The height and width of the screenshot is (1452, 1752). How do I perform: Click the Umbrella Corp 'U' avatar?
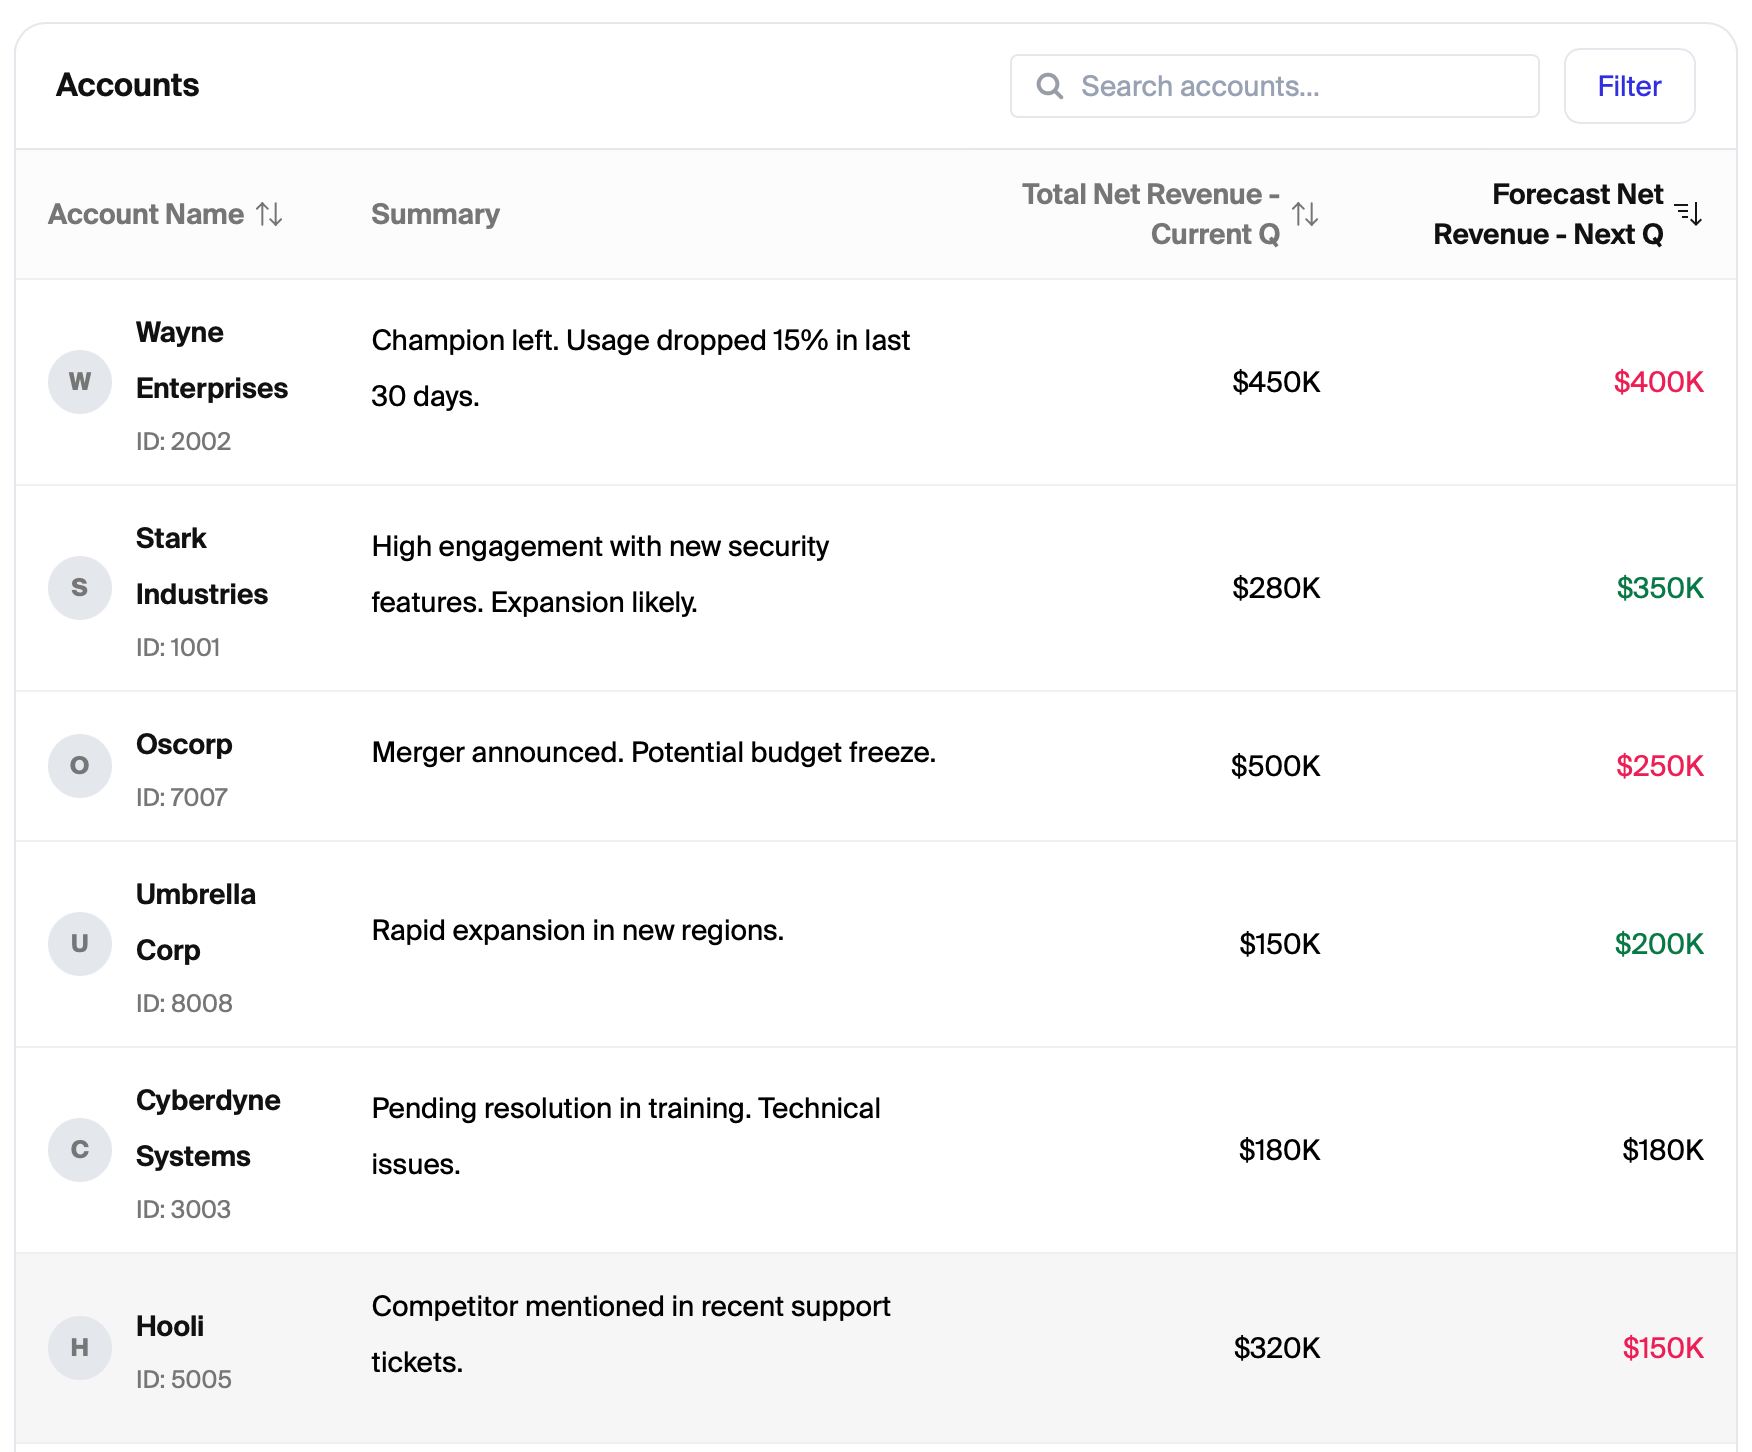[x=80, y=944]
